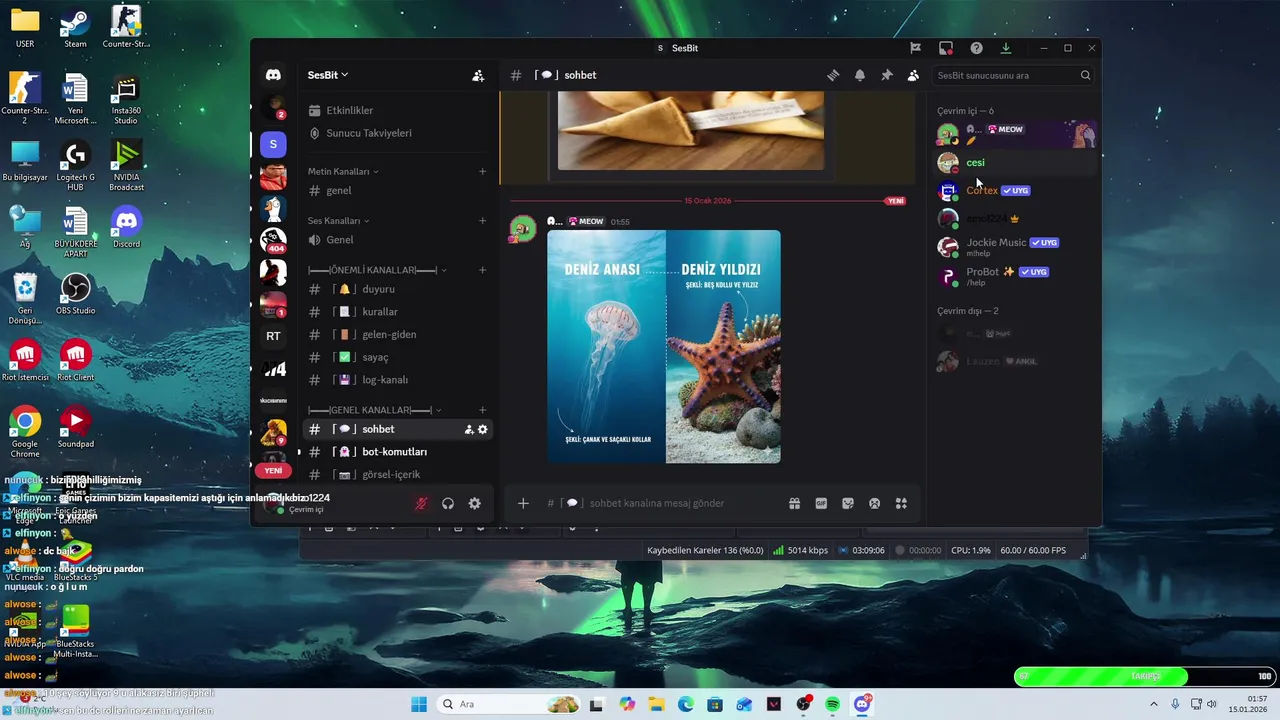
Task: Select the bot-komutları channel
Action: pos(398,452)
